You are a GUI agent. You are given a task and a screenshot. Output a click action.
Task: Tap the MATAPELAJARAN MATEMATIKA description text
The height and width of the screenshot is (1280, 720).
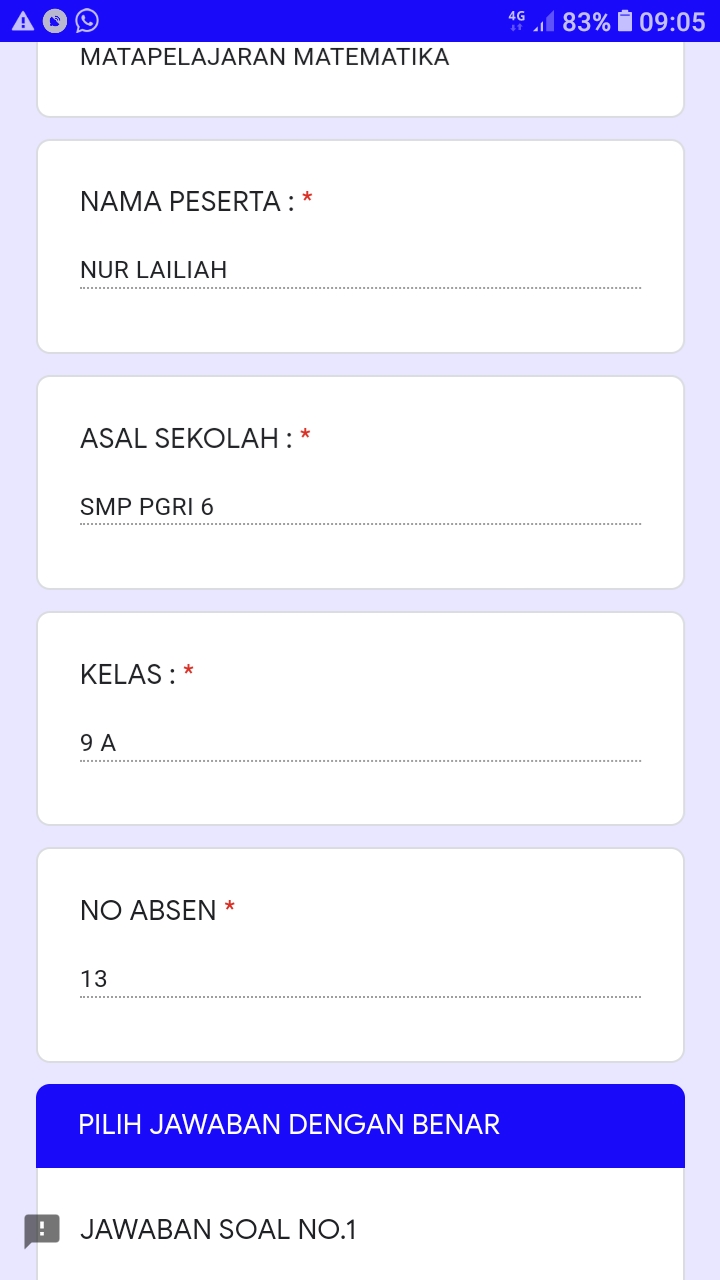[265, 58]
